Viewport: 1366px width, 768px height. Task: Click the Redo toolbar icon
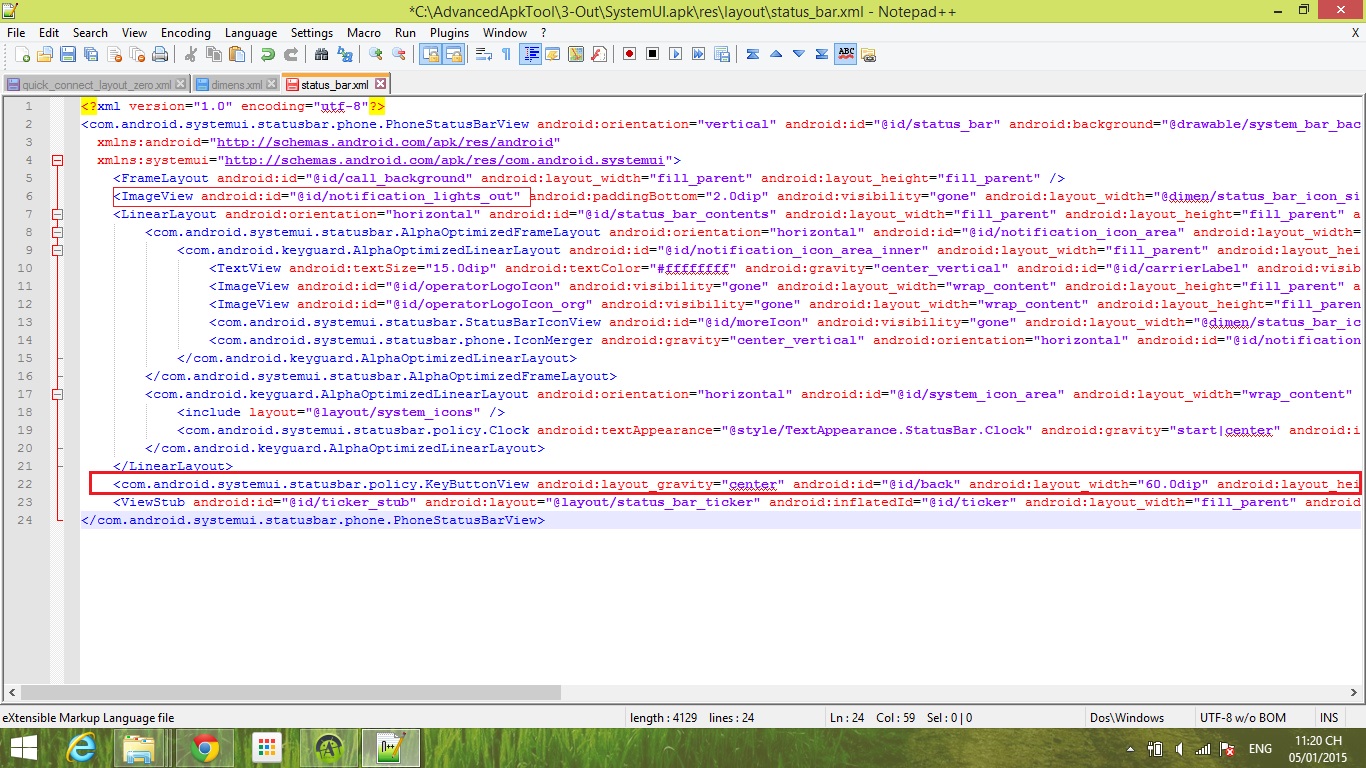[x=290, y=54]
